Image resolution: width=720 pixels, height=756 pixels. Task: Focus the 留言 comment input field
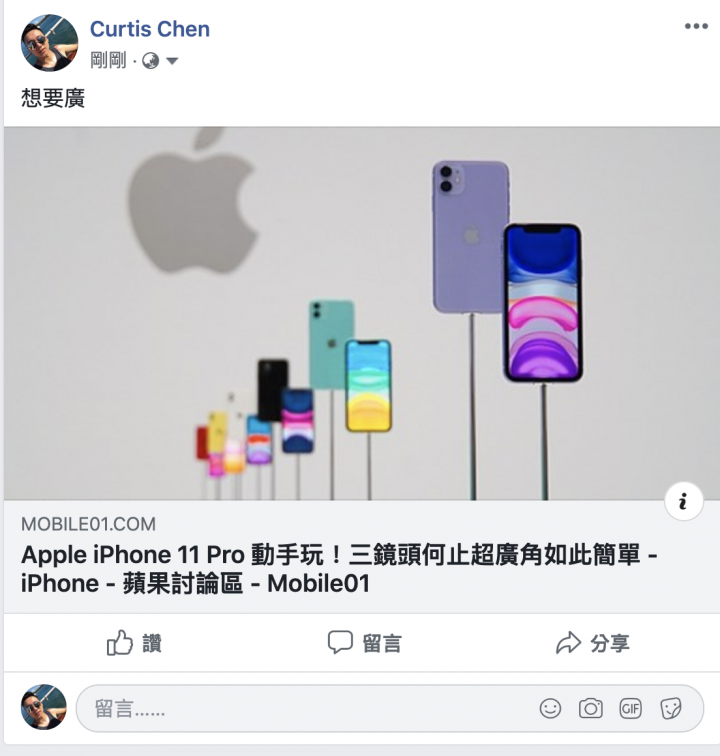click(390, 709)
